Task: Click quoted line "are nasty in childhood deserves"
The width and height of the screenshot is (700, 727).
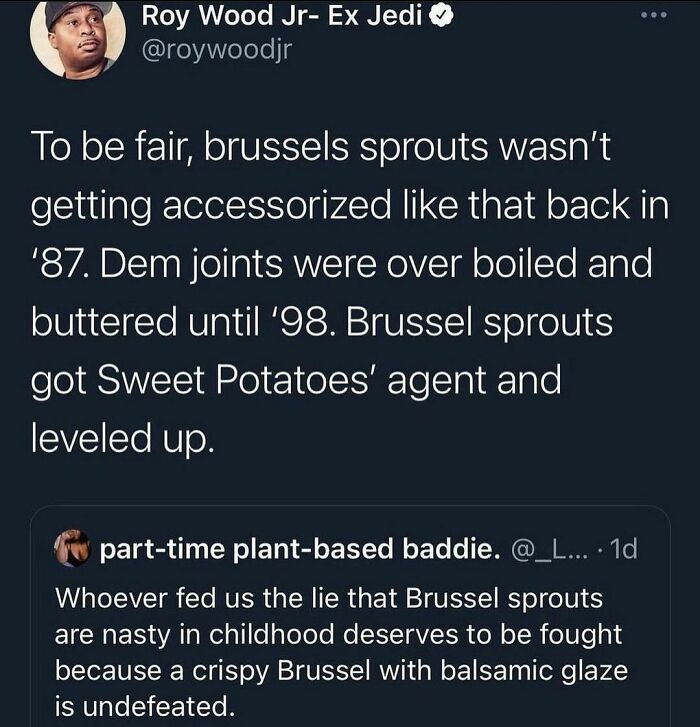Action: (x=339, y=633)
